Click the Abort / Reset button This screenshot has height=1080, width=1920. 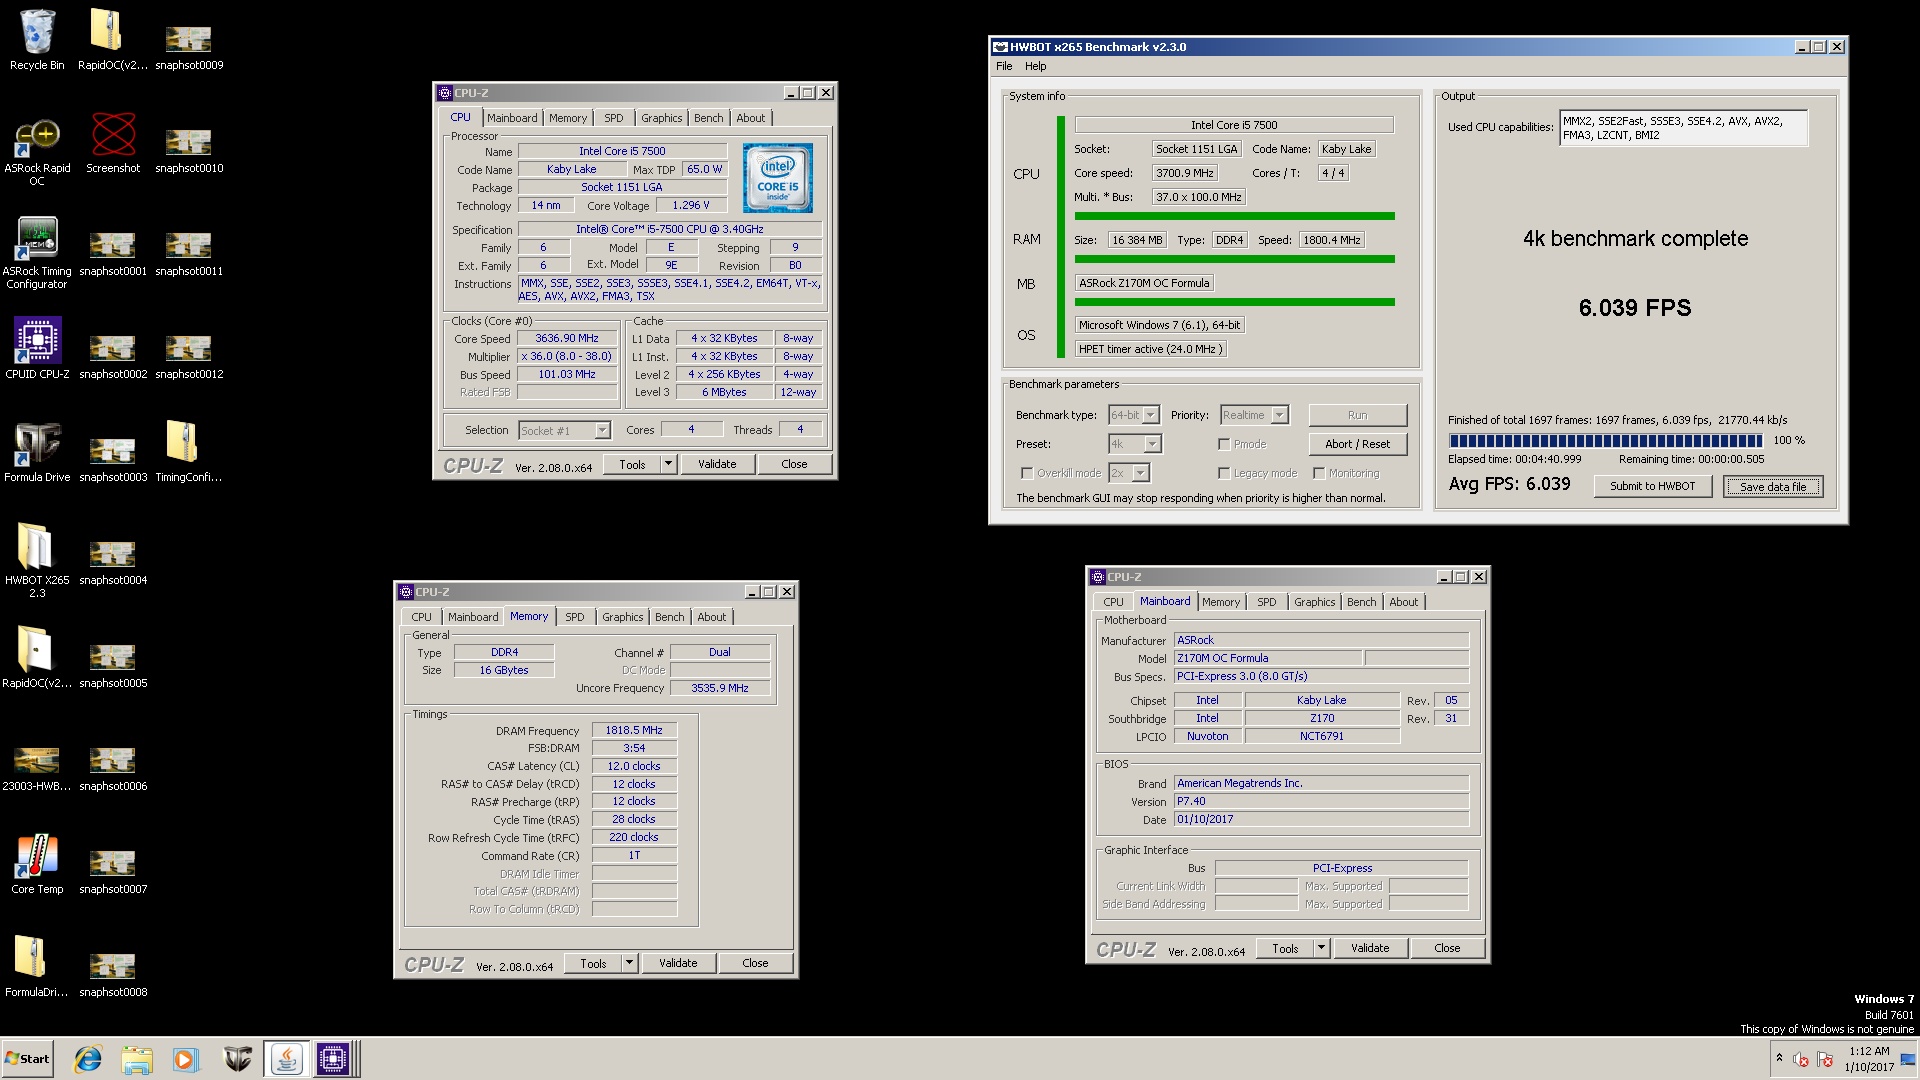pyautogui.click(x=1357, y=444)
